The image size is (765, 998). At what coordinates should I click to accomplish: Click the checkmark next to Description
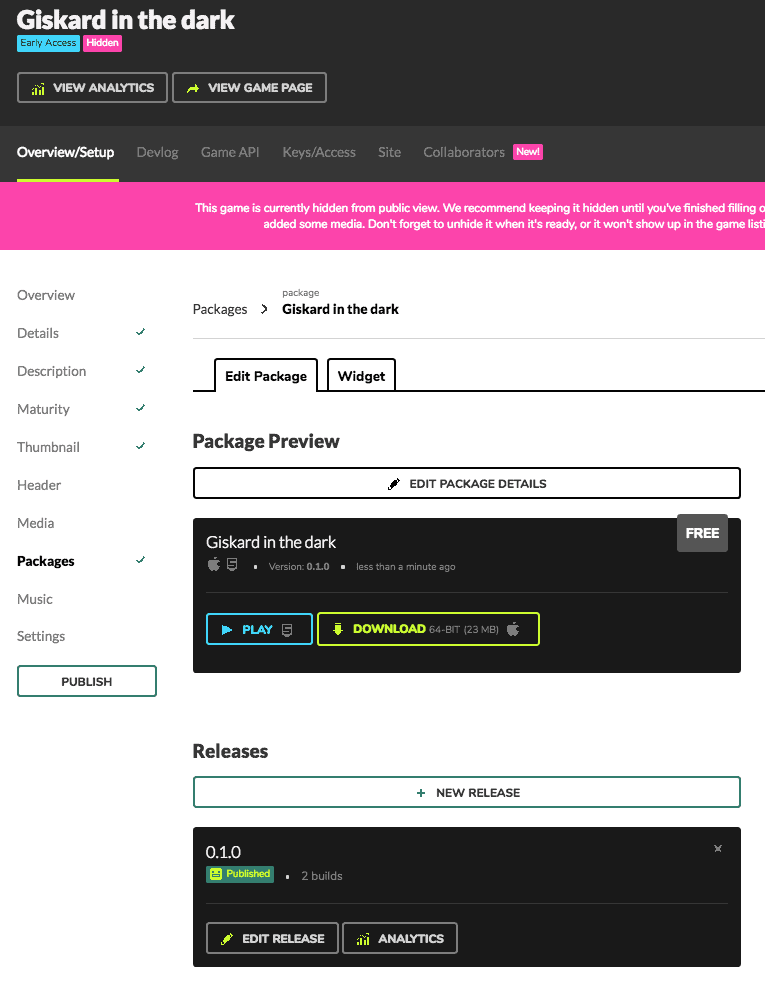point(141,370)
